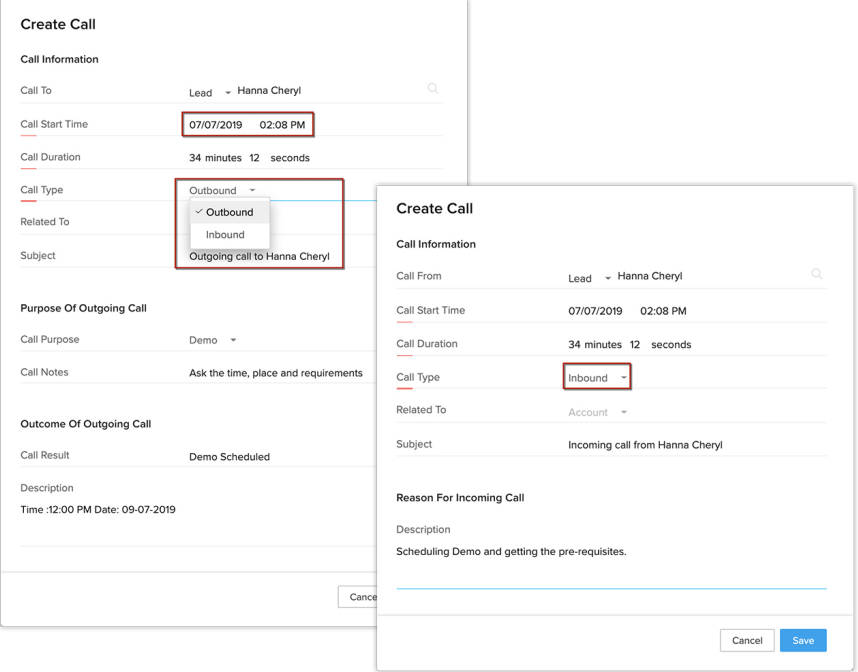Click the lookup magnifier icon in the inbound form
The image size is (858, 672).
pyautogui.click(x=817, y=275)
